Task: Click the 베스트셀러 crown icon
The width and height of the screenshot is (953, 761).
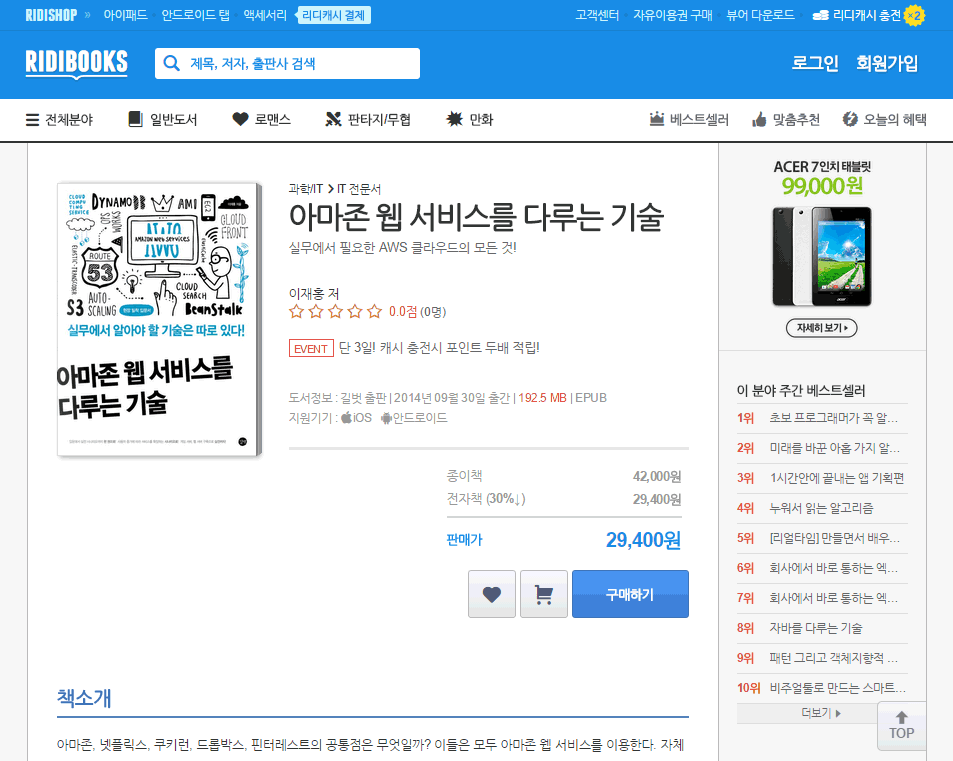Action: click(x=657, y=120)
